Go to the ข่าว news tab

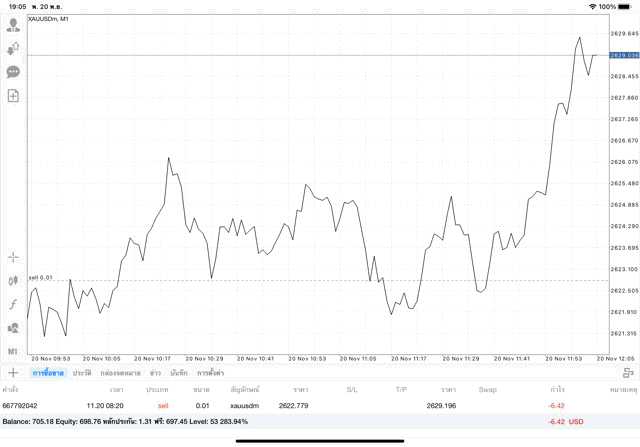tap(155, 372)
